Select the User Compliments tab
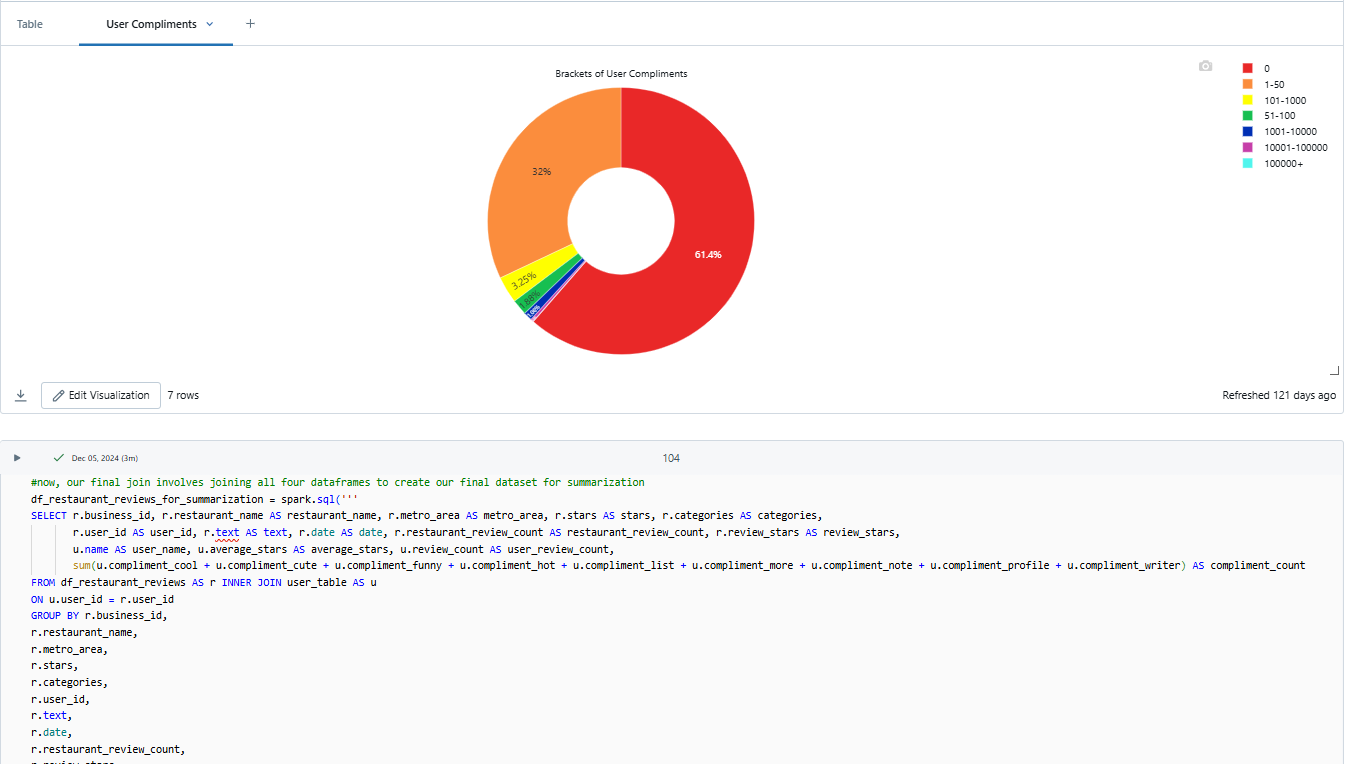The height and width of the screenshot is (764, 1348). pyautogui.click(x=151, y=24)
